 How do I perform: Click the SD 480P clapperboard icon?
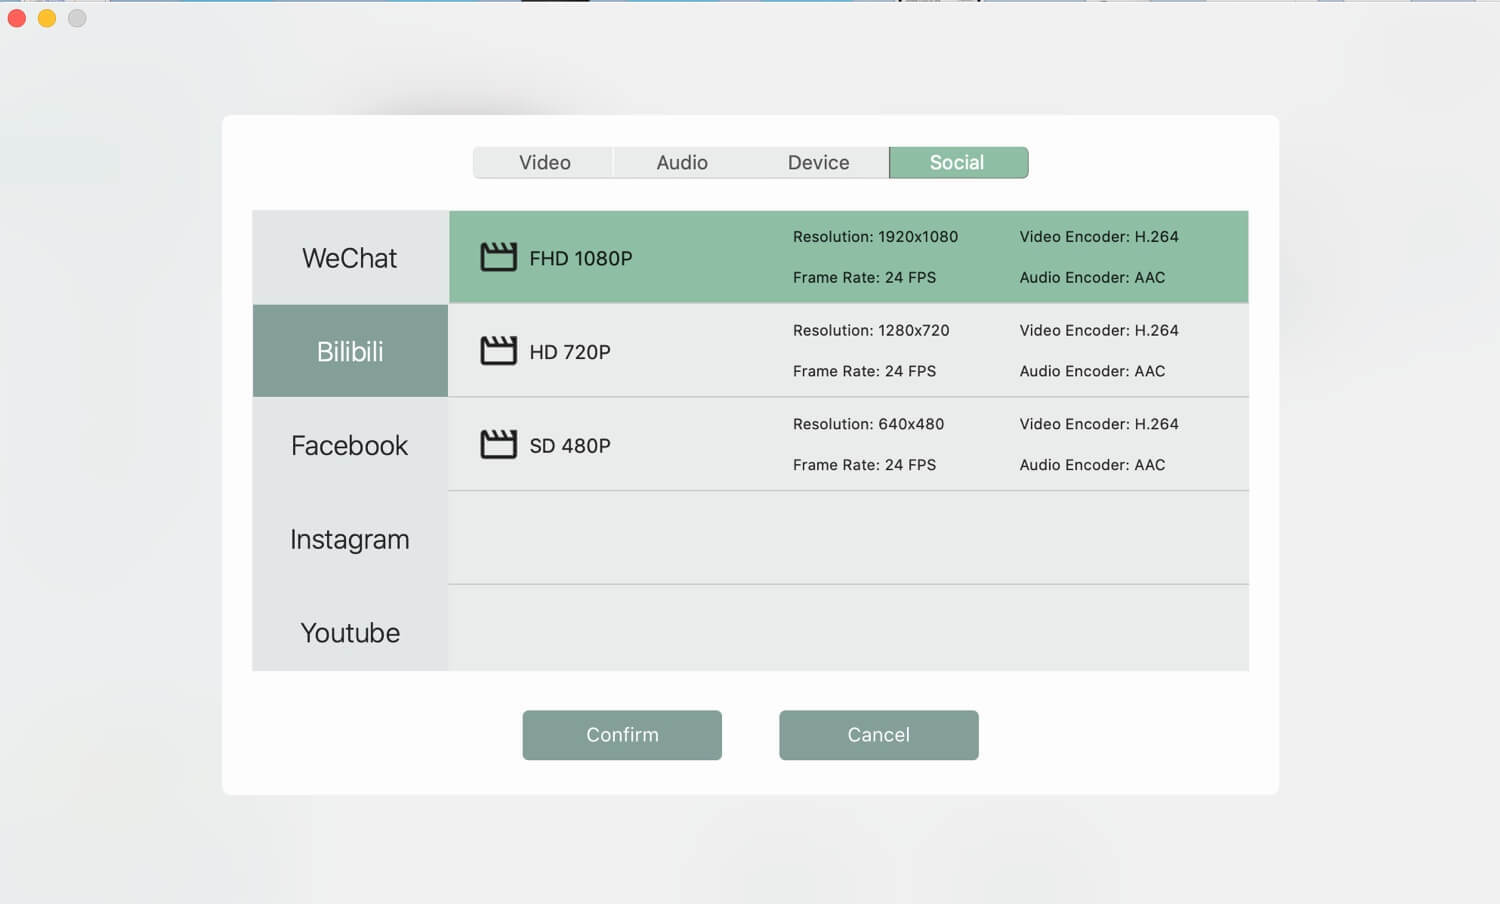(x=498, y=445)
